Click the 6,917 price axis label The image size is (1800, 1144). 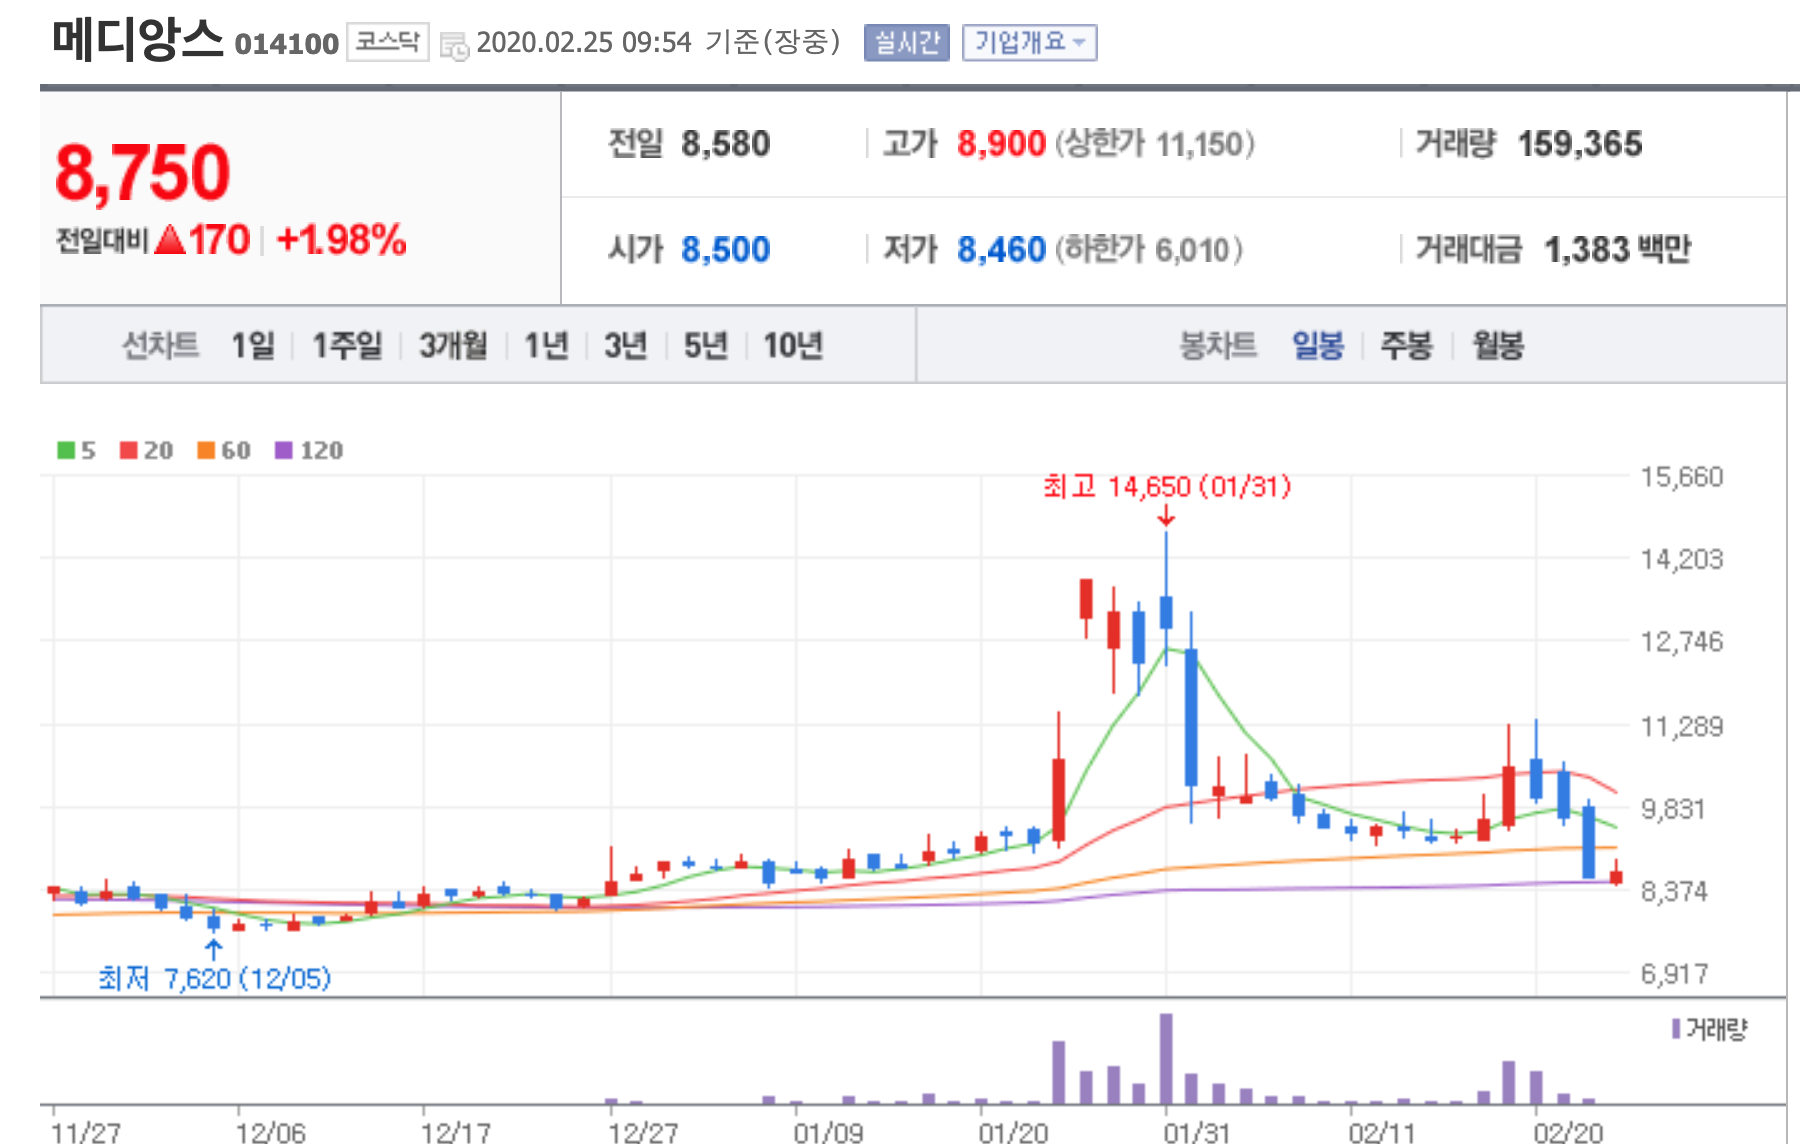click(x=1675, y=973)
